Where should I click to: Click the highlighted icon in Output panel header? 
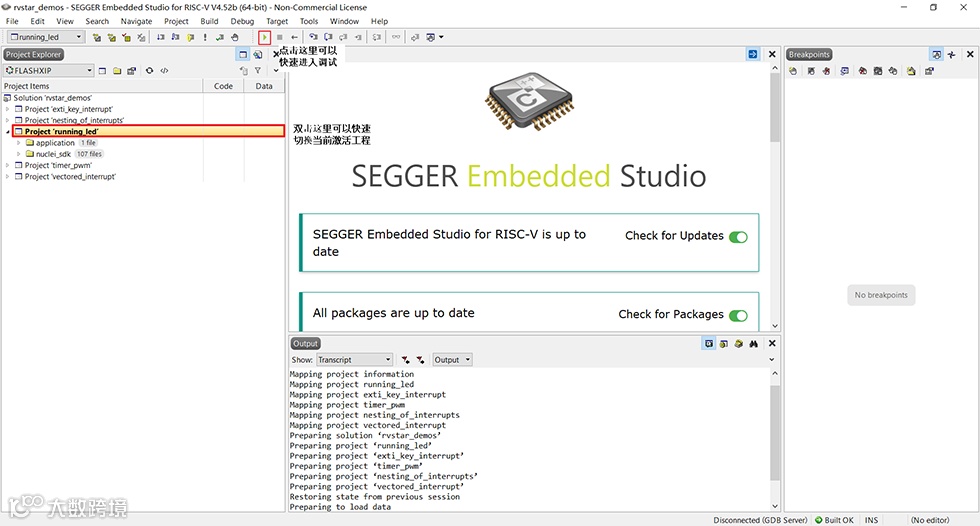(x=709, y=344)
